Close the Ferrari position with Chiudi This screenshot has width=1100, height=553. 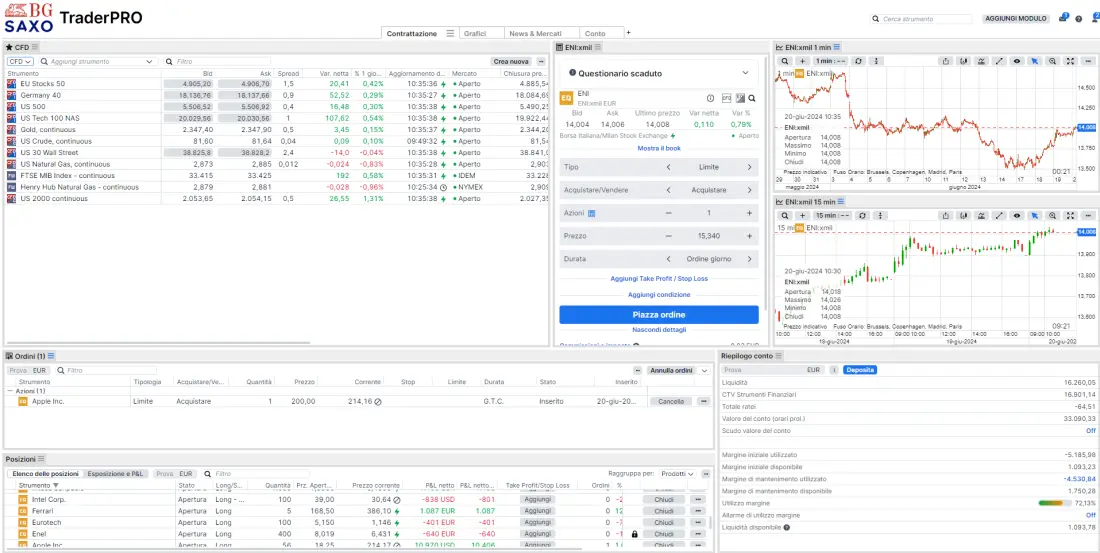pos(664,511)
